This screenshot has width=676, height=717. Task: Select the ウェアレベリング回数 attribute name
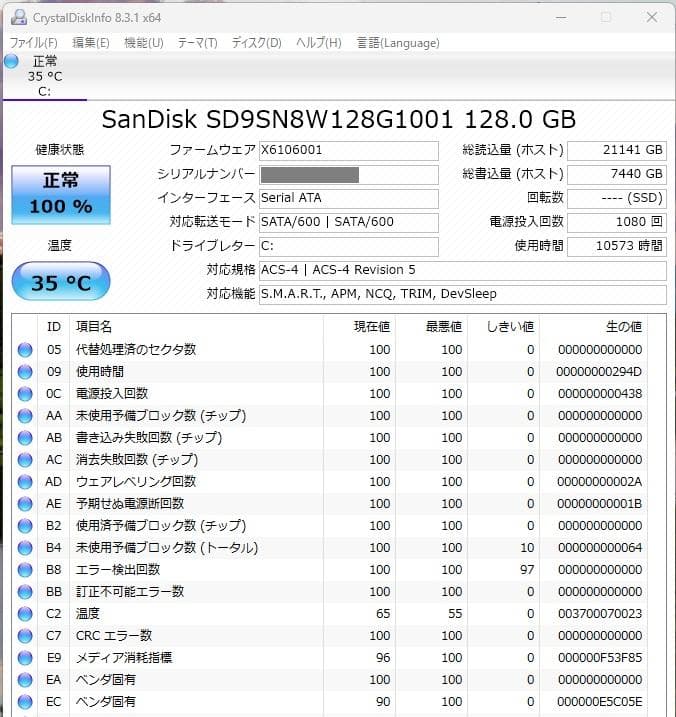[x=136, y=482]
